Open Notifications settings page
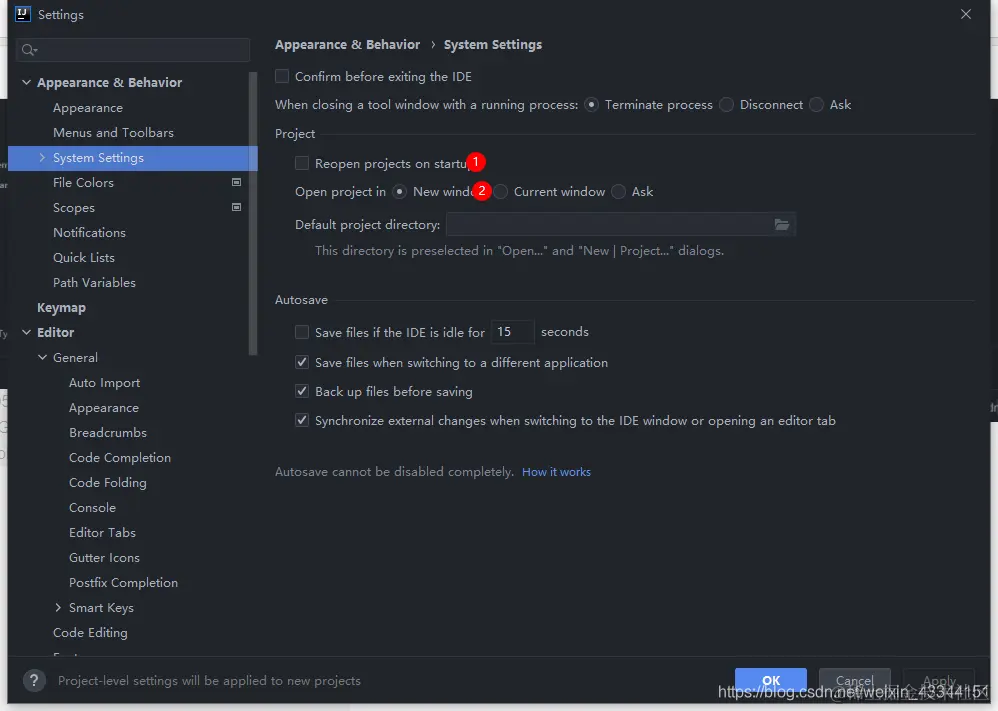Image resolution: width=998 pixels, height=711 pixels. (89, 232)
